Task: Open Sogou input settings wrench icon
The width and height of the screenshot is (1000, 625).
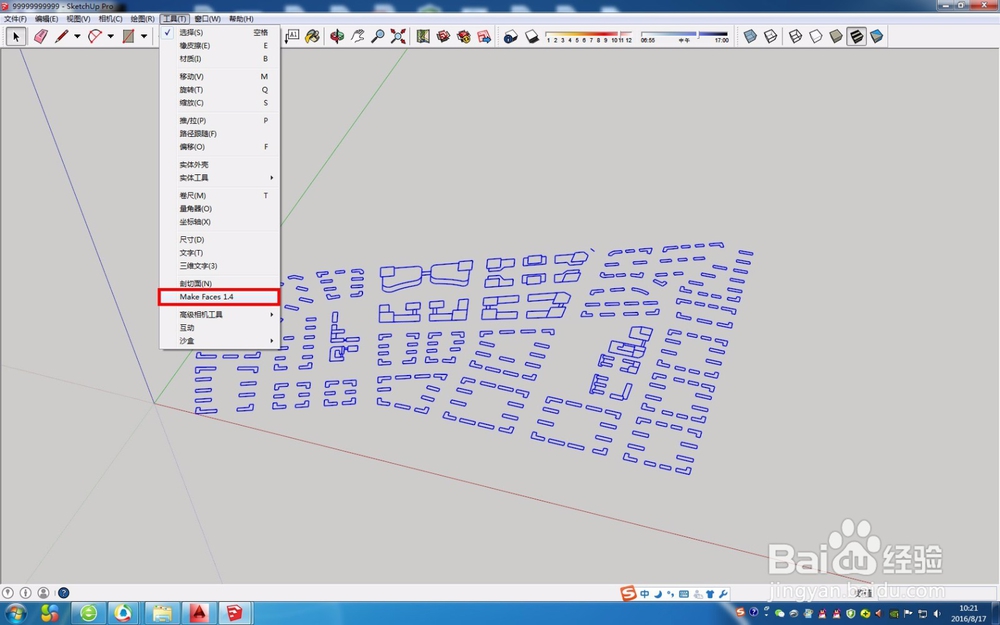Action: click(x=723, y=594)
